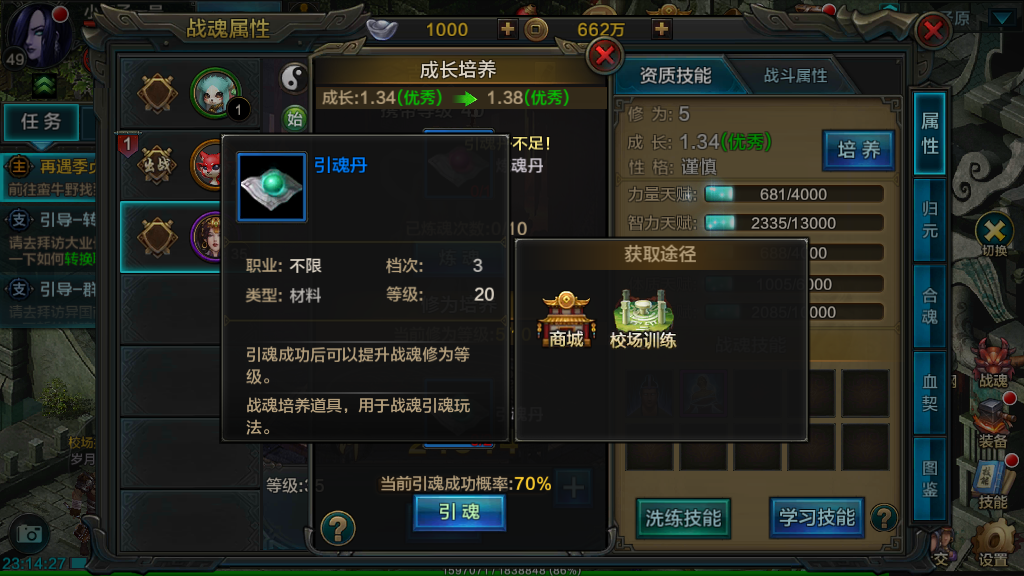Open top-right dropdown arrow
The width and height of the screenshot is (1024, 576).
tap(1002, 18)
